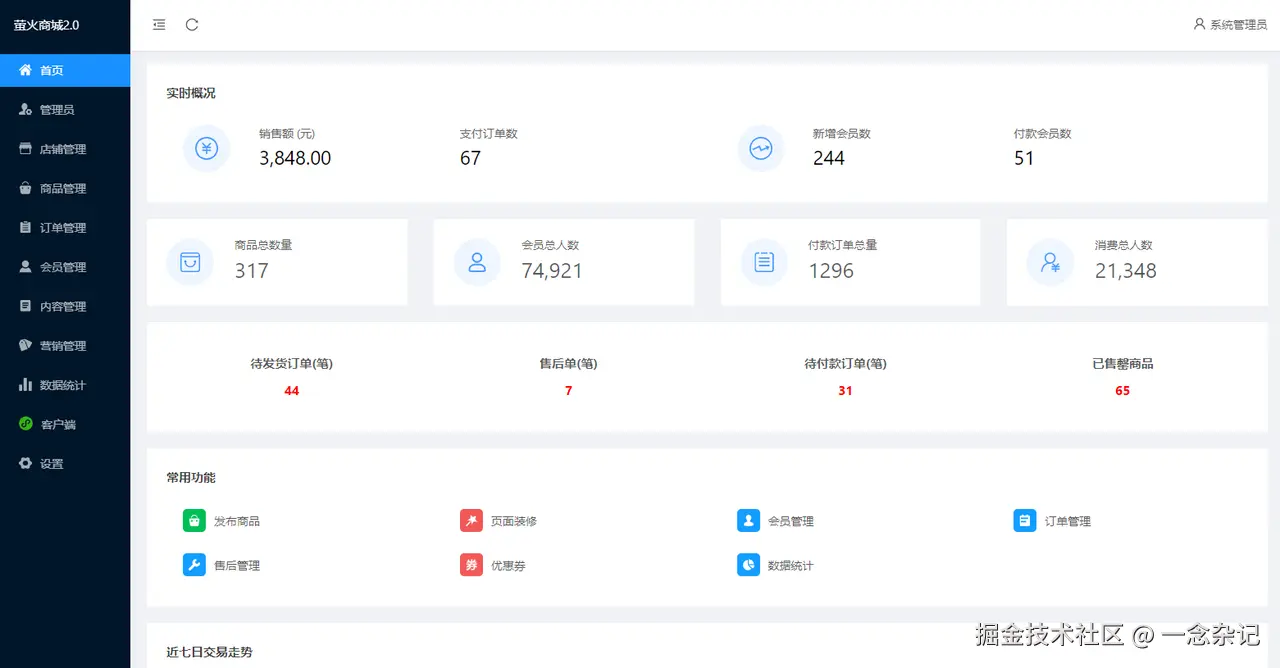The image size is (1280, 668).
Task: Click the 常用功能 section heading
Action: point(191,478)
